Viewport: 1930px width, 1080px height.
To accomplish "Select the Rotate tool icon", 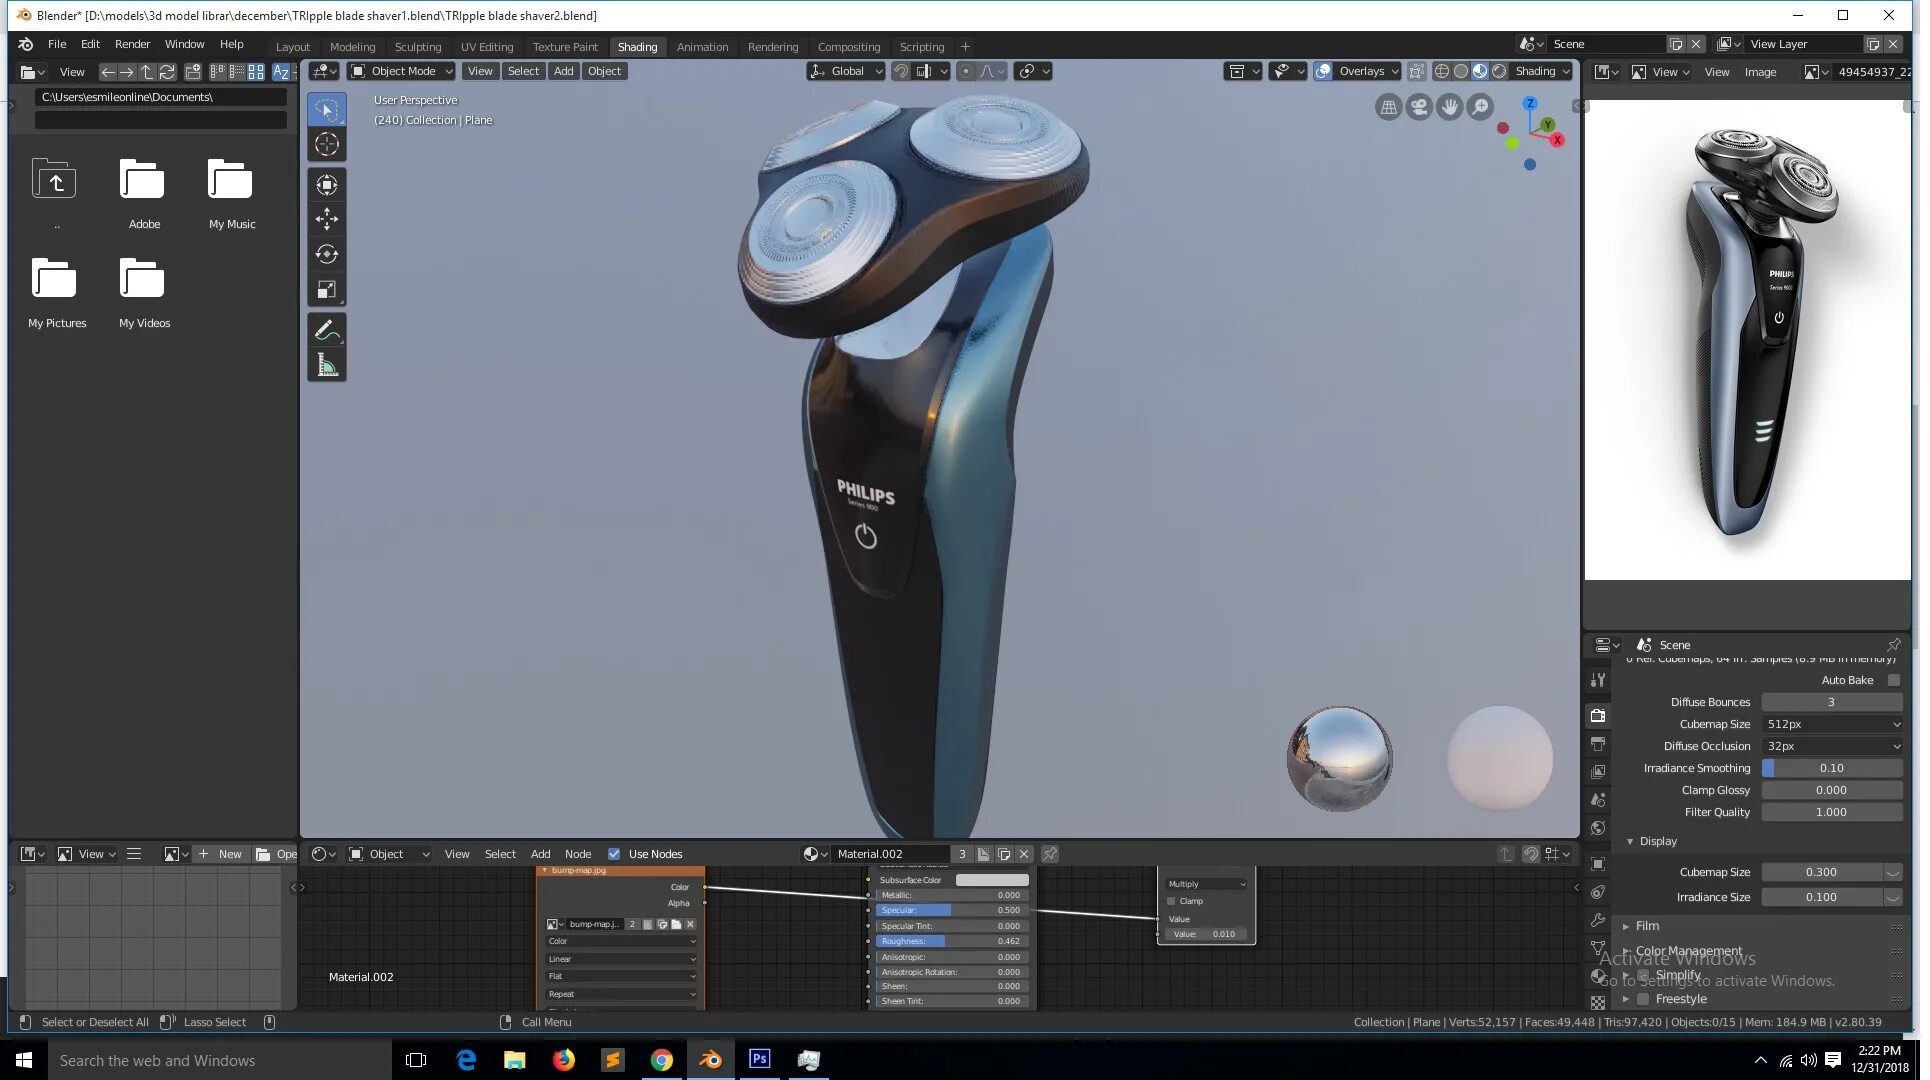I will [327, 254].
